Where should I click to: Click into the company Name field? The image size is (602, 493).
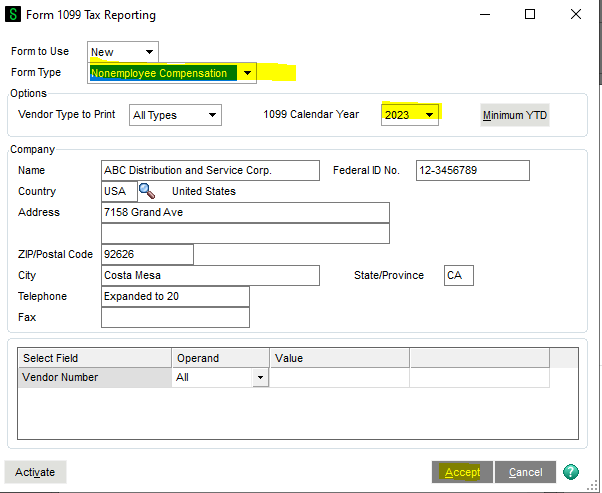[x=210, y=170]
